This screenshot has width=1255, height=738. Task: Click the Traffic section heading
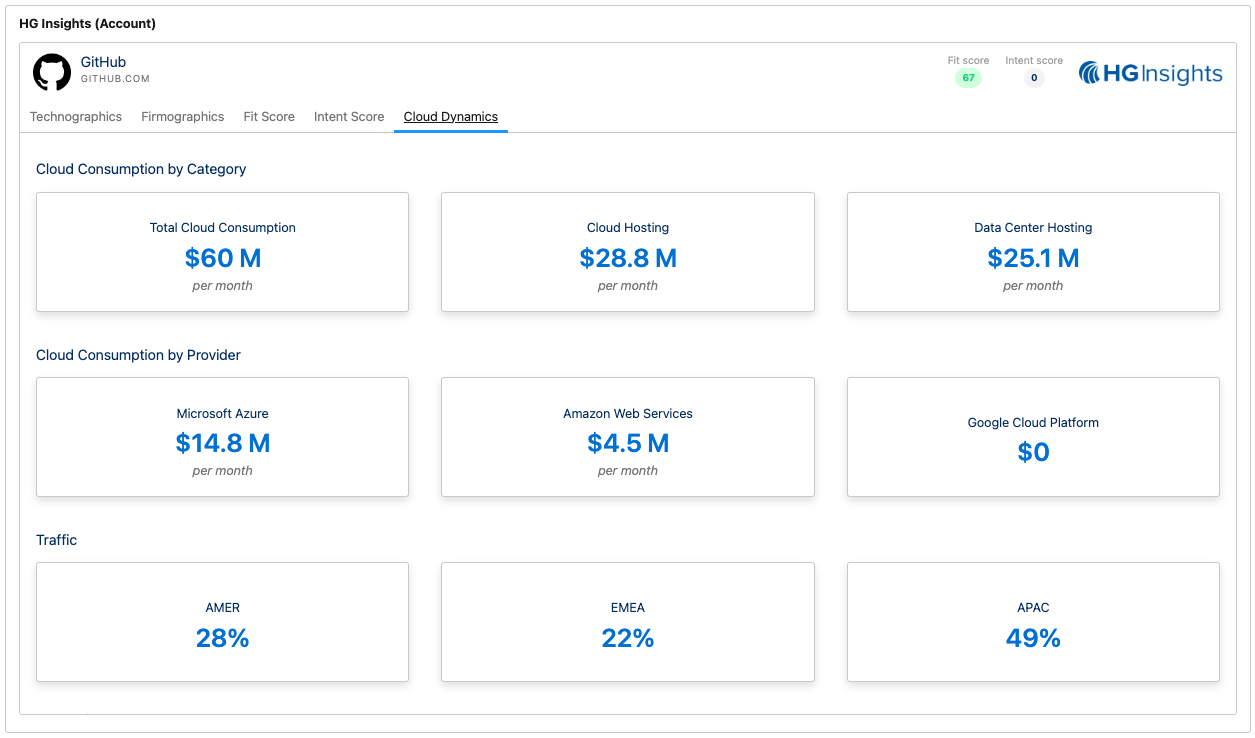click(56, 540)
